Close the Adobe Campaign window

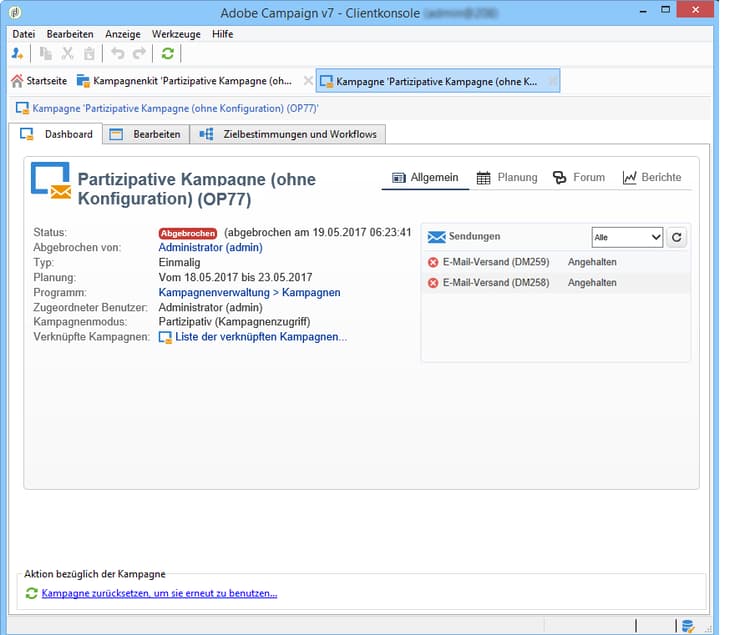(x=695, y=10)
